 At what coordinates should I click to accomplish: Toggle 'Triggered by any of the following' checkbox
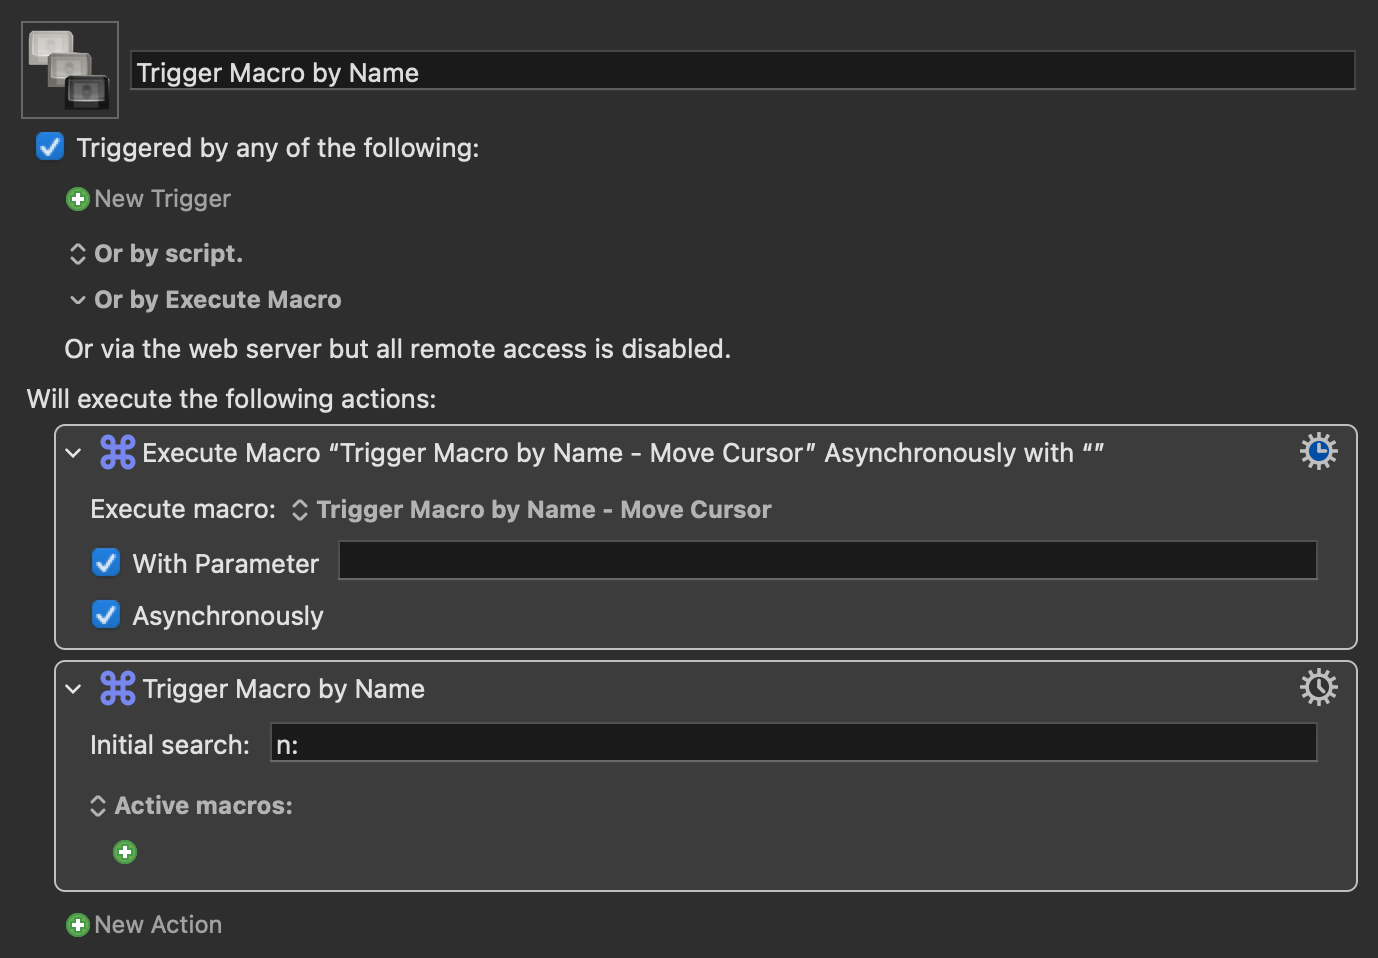[x=50, y=147]
